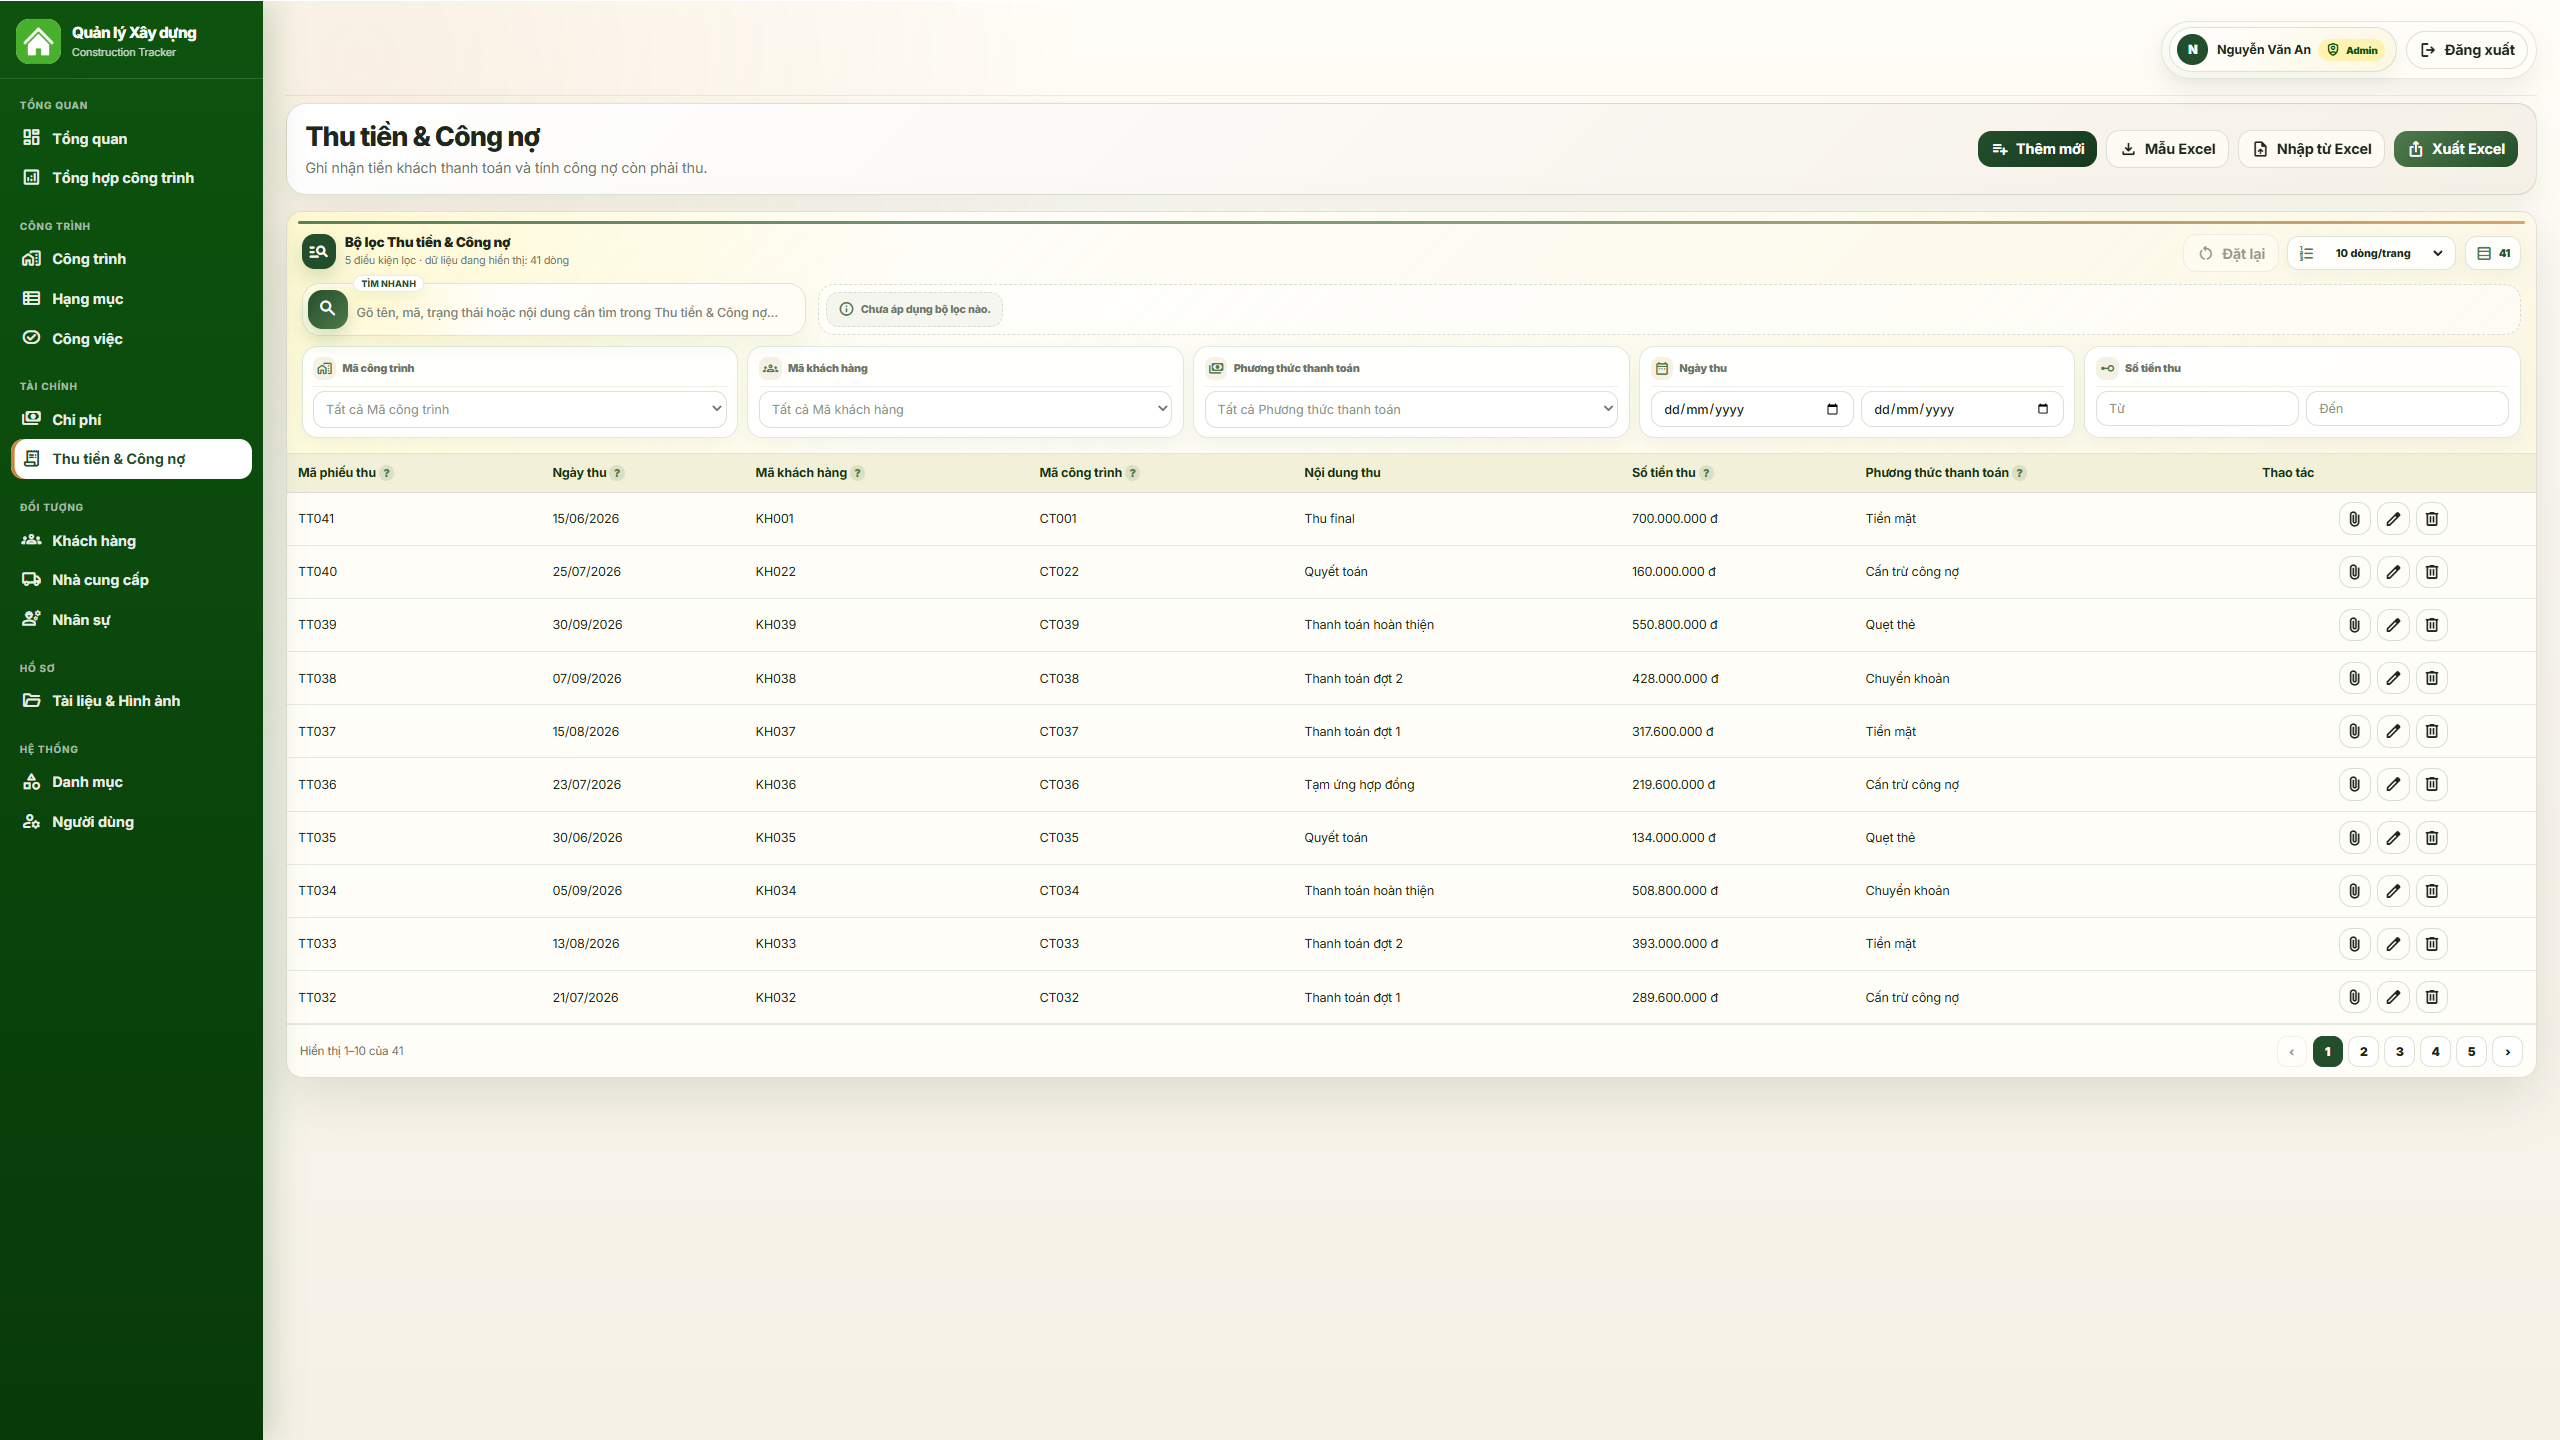Screen dimensions: 2560x1440
Task: Go to page 2 of results
Action: point(2363,1052)
